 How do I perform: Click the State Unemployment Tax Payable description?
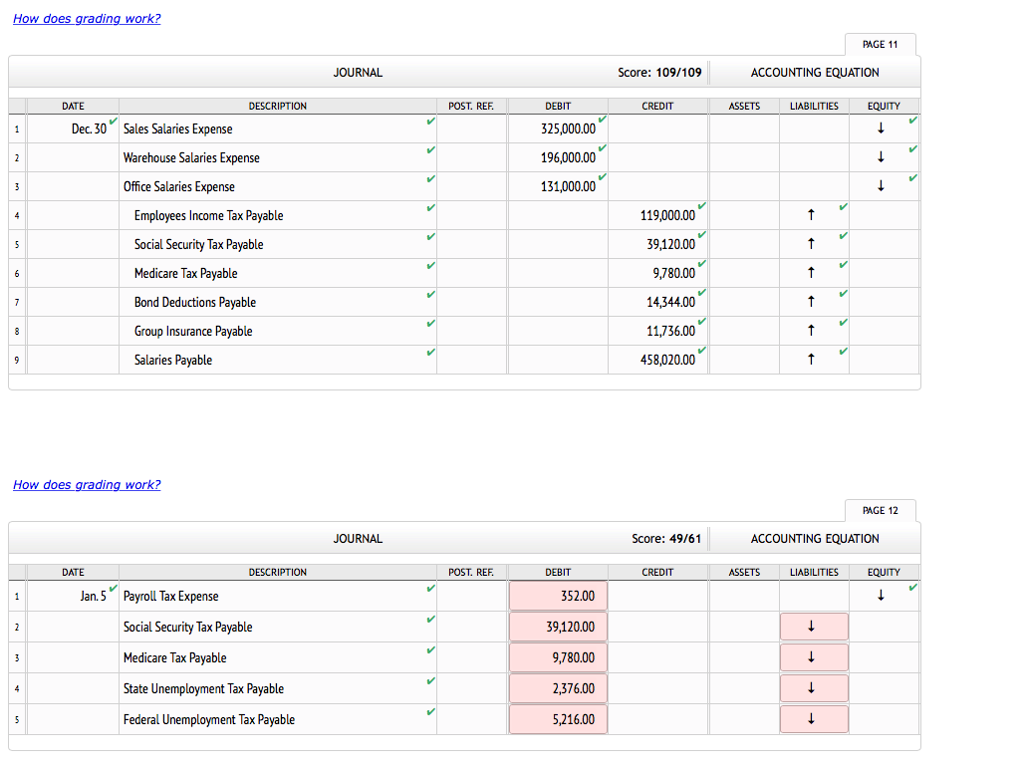203,688
